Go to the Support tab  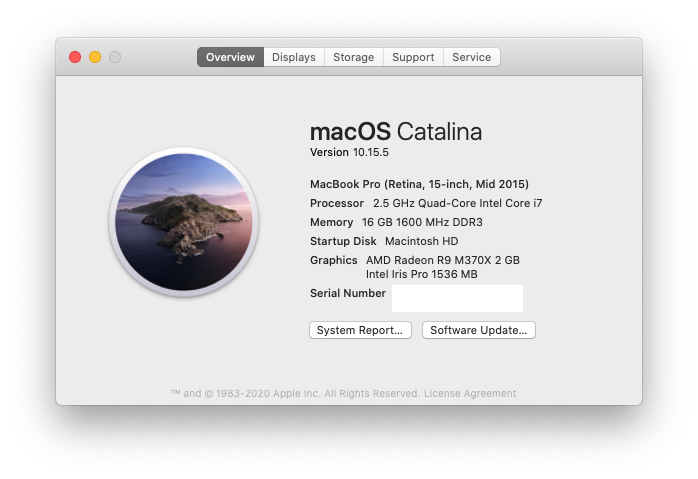coord(413,57)
